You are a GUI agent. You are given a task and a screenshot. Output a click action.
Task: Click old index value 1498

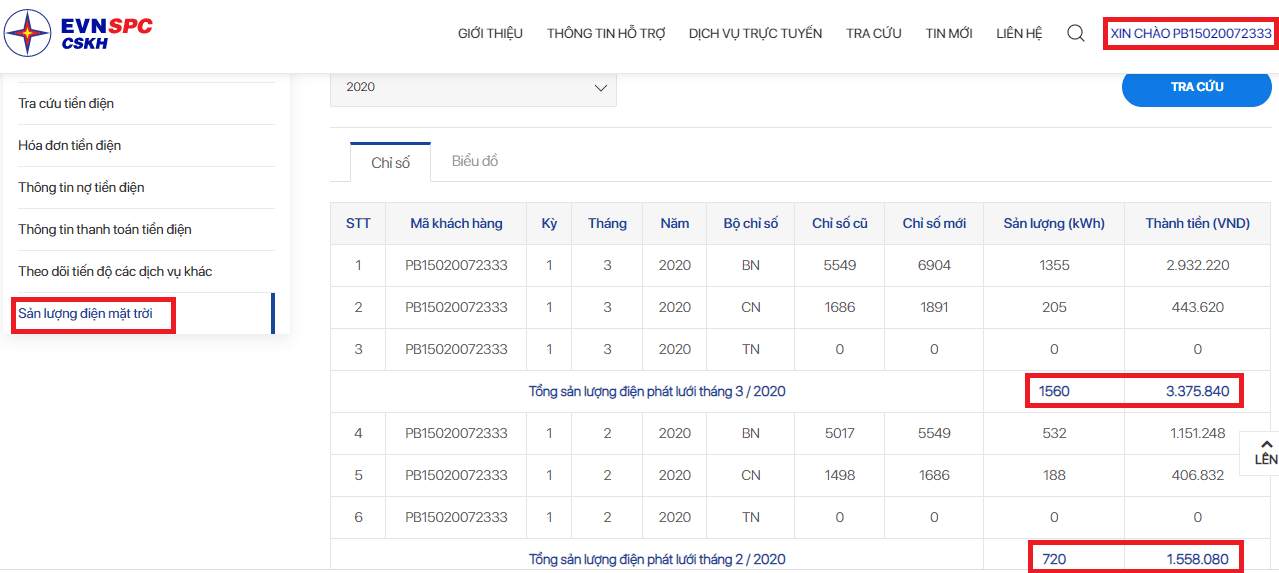click(x=840, y=475)
